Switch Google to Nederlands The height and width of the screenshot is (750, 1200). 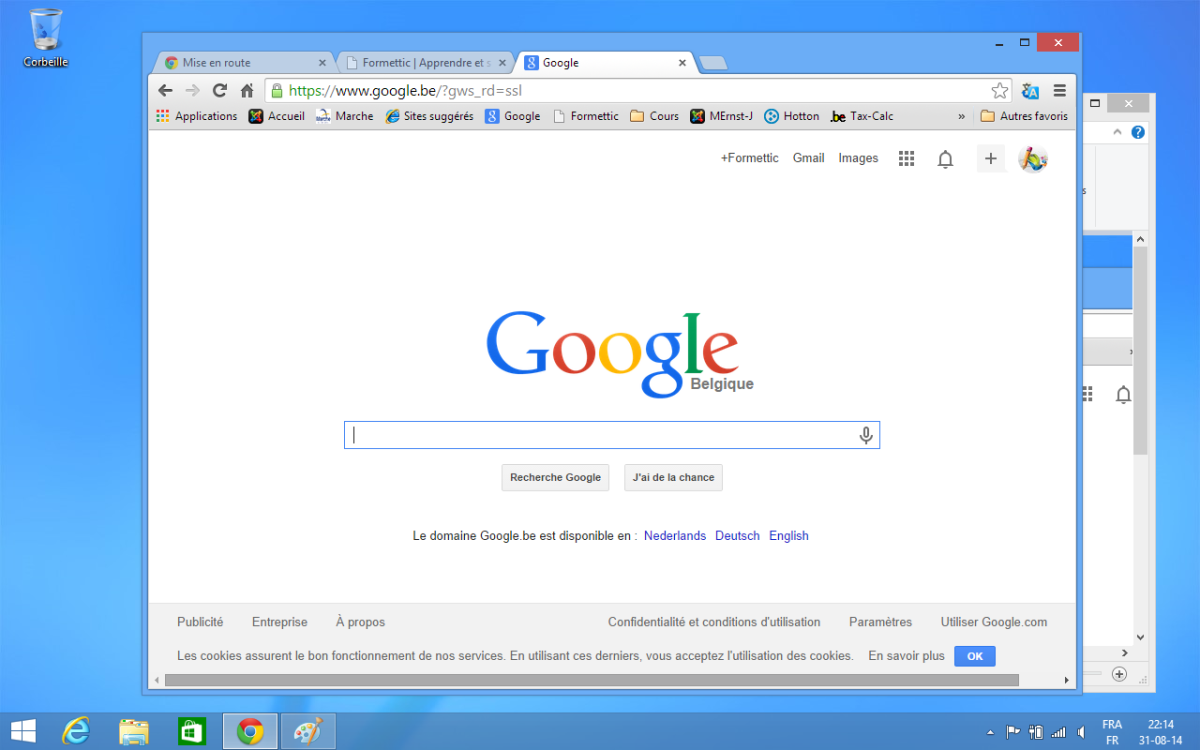point(675,536)
